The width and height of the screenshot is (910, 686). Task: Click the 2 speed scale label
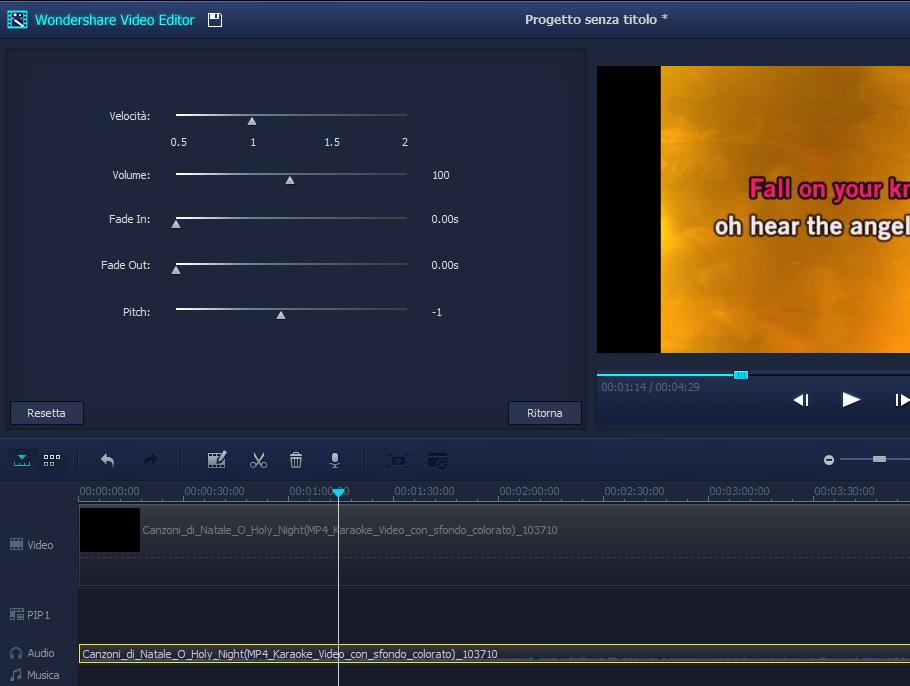point(405,142)
